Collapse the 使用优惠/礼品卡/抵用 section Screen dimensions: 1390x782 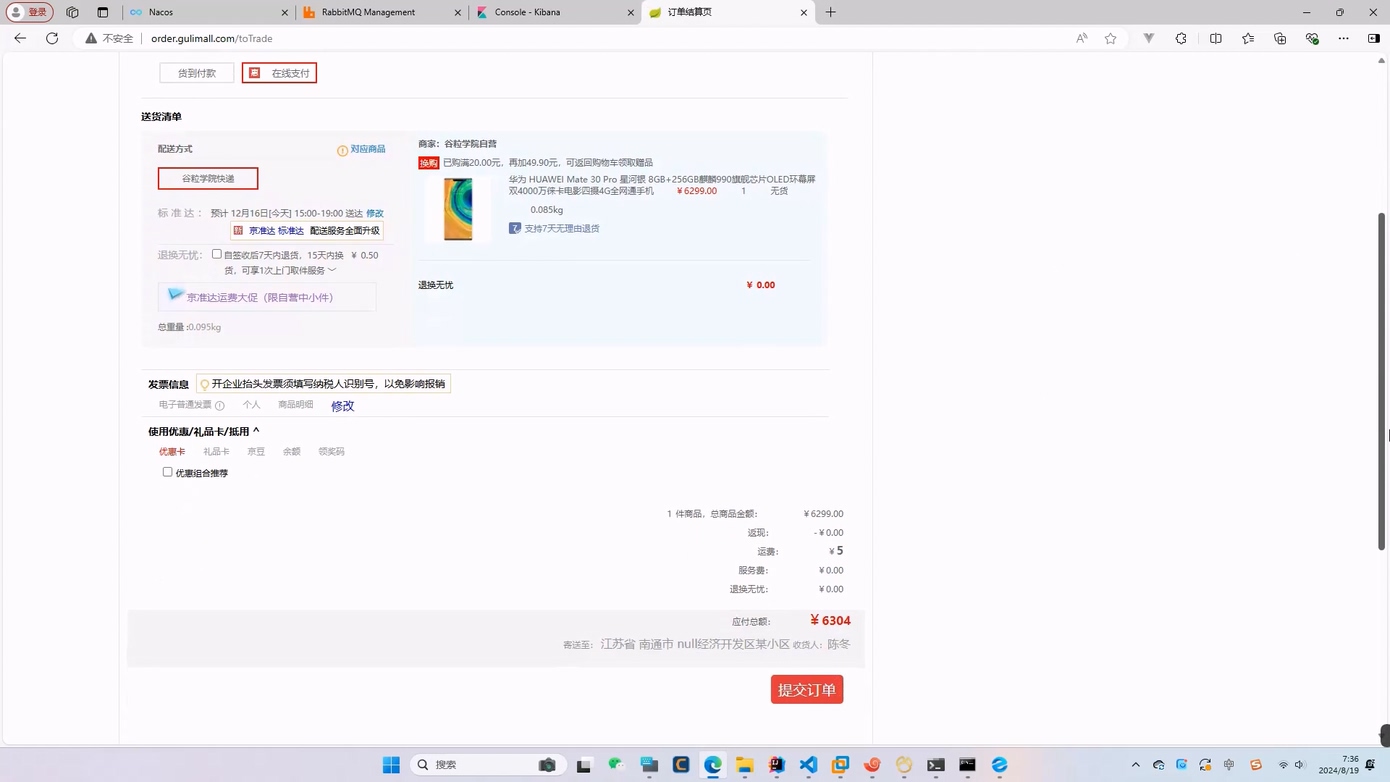[256, 431]
